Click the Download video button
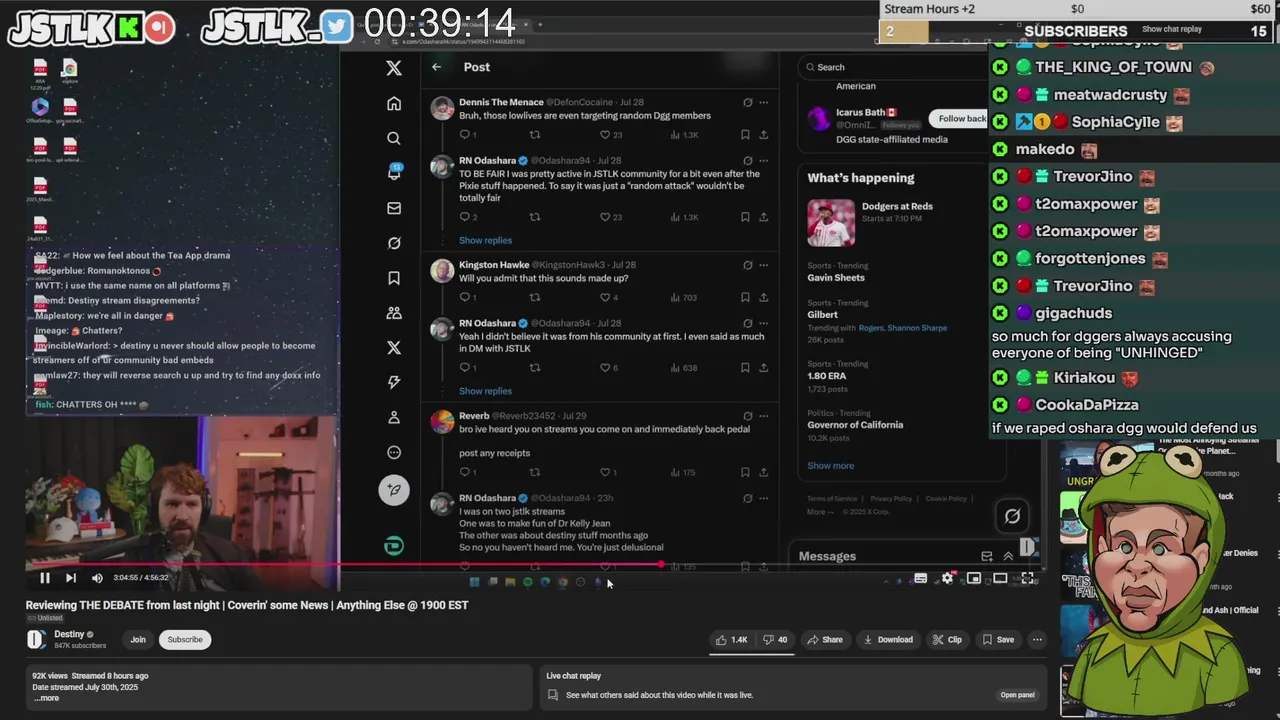Image resolution: width=1280 pixels, height=720 pixels. [888, 640]
